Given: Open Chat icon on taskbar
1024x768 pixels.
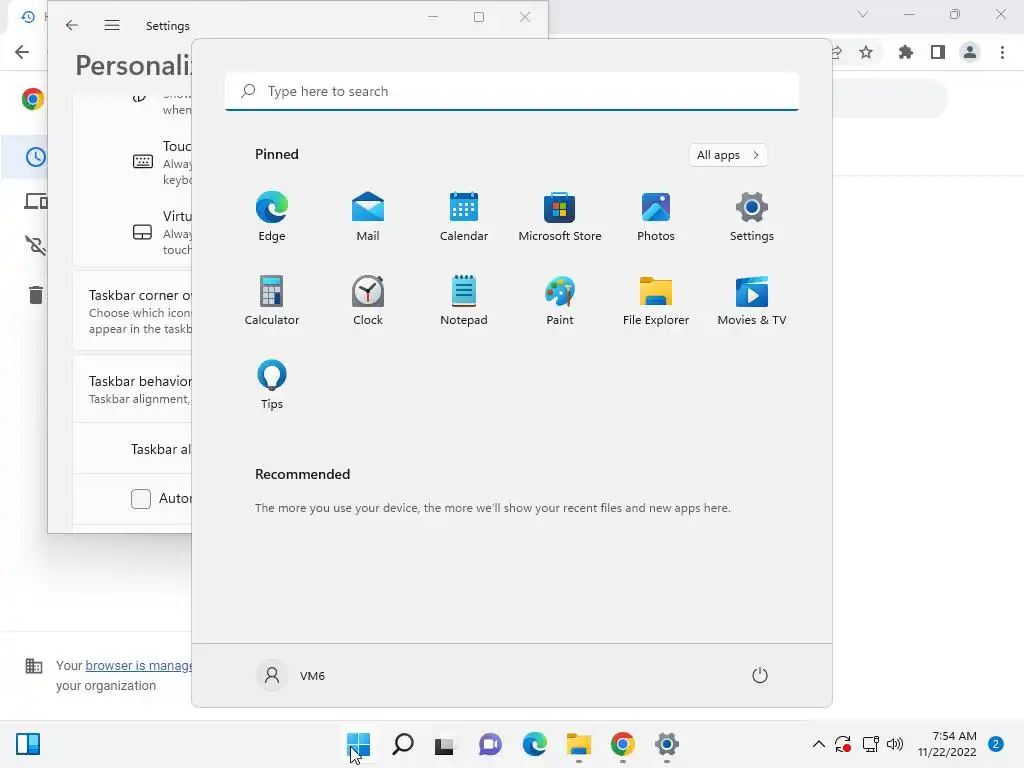Looking at the screenshot, I should pos(490,744).
